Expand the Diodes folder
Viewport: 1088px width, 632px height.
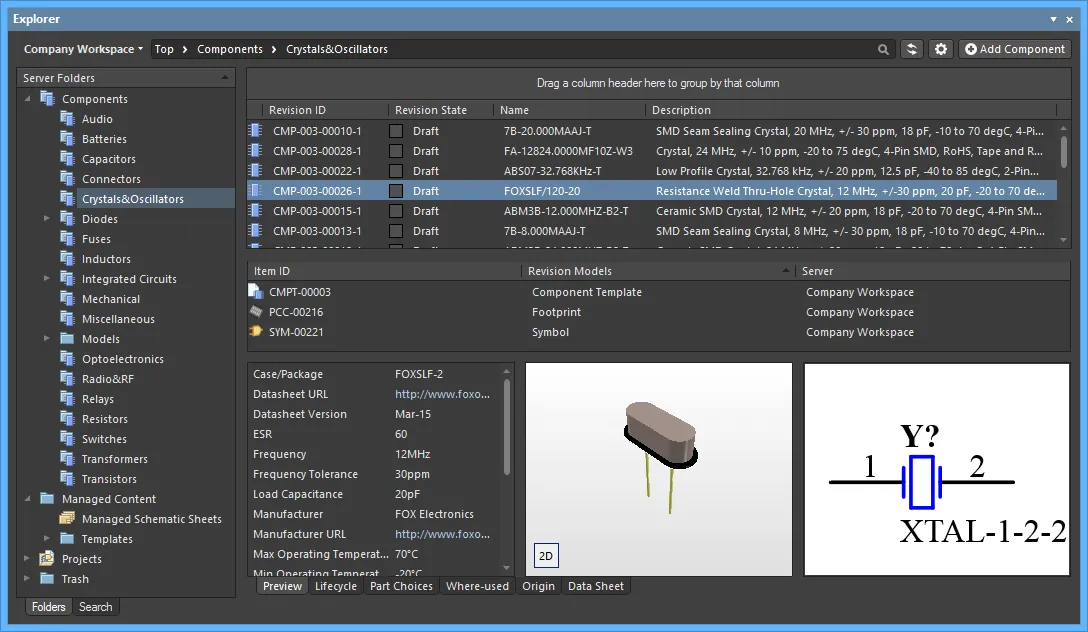pyautogui.click(x=46, y=219)
